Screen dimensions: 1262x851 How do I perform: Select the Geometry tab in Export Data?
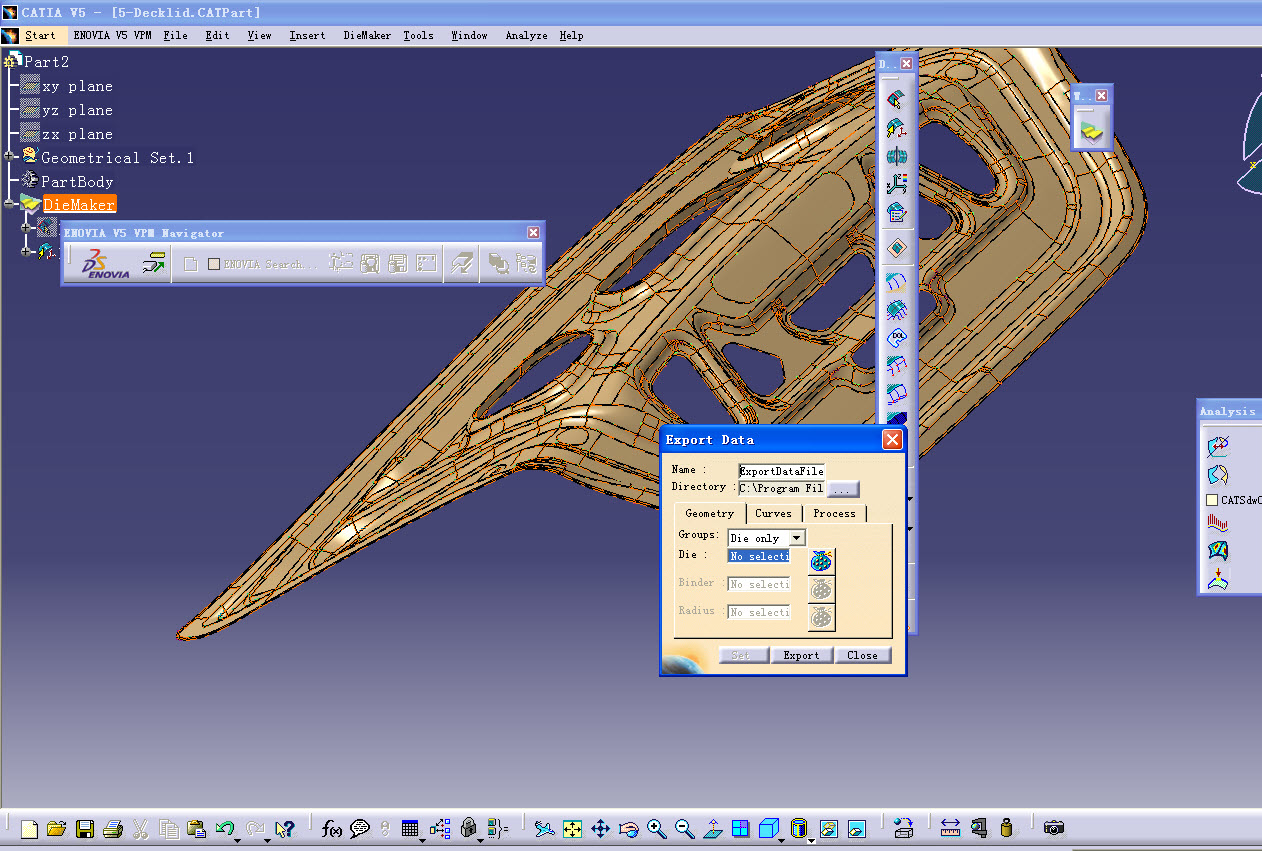point(710,513)
